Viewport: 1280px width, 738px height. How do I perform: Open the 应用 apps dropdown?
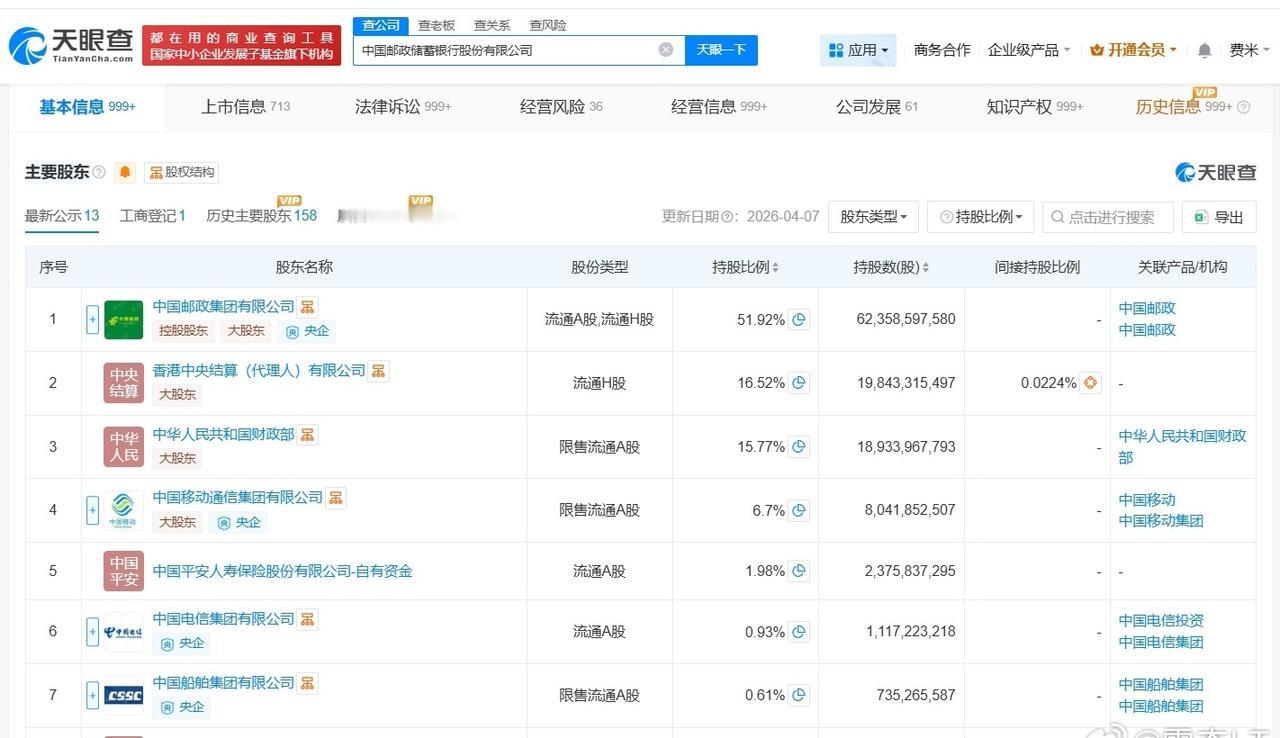point(858,50)
